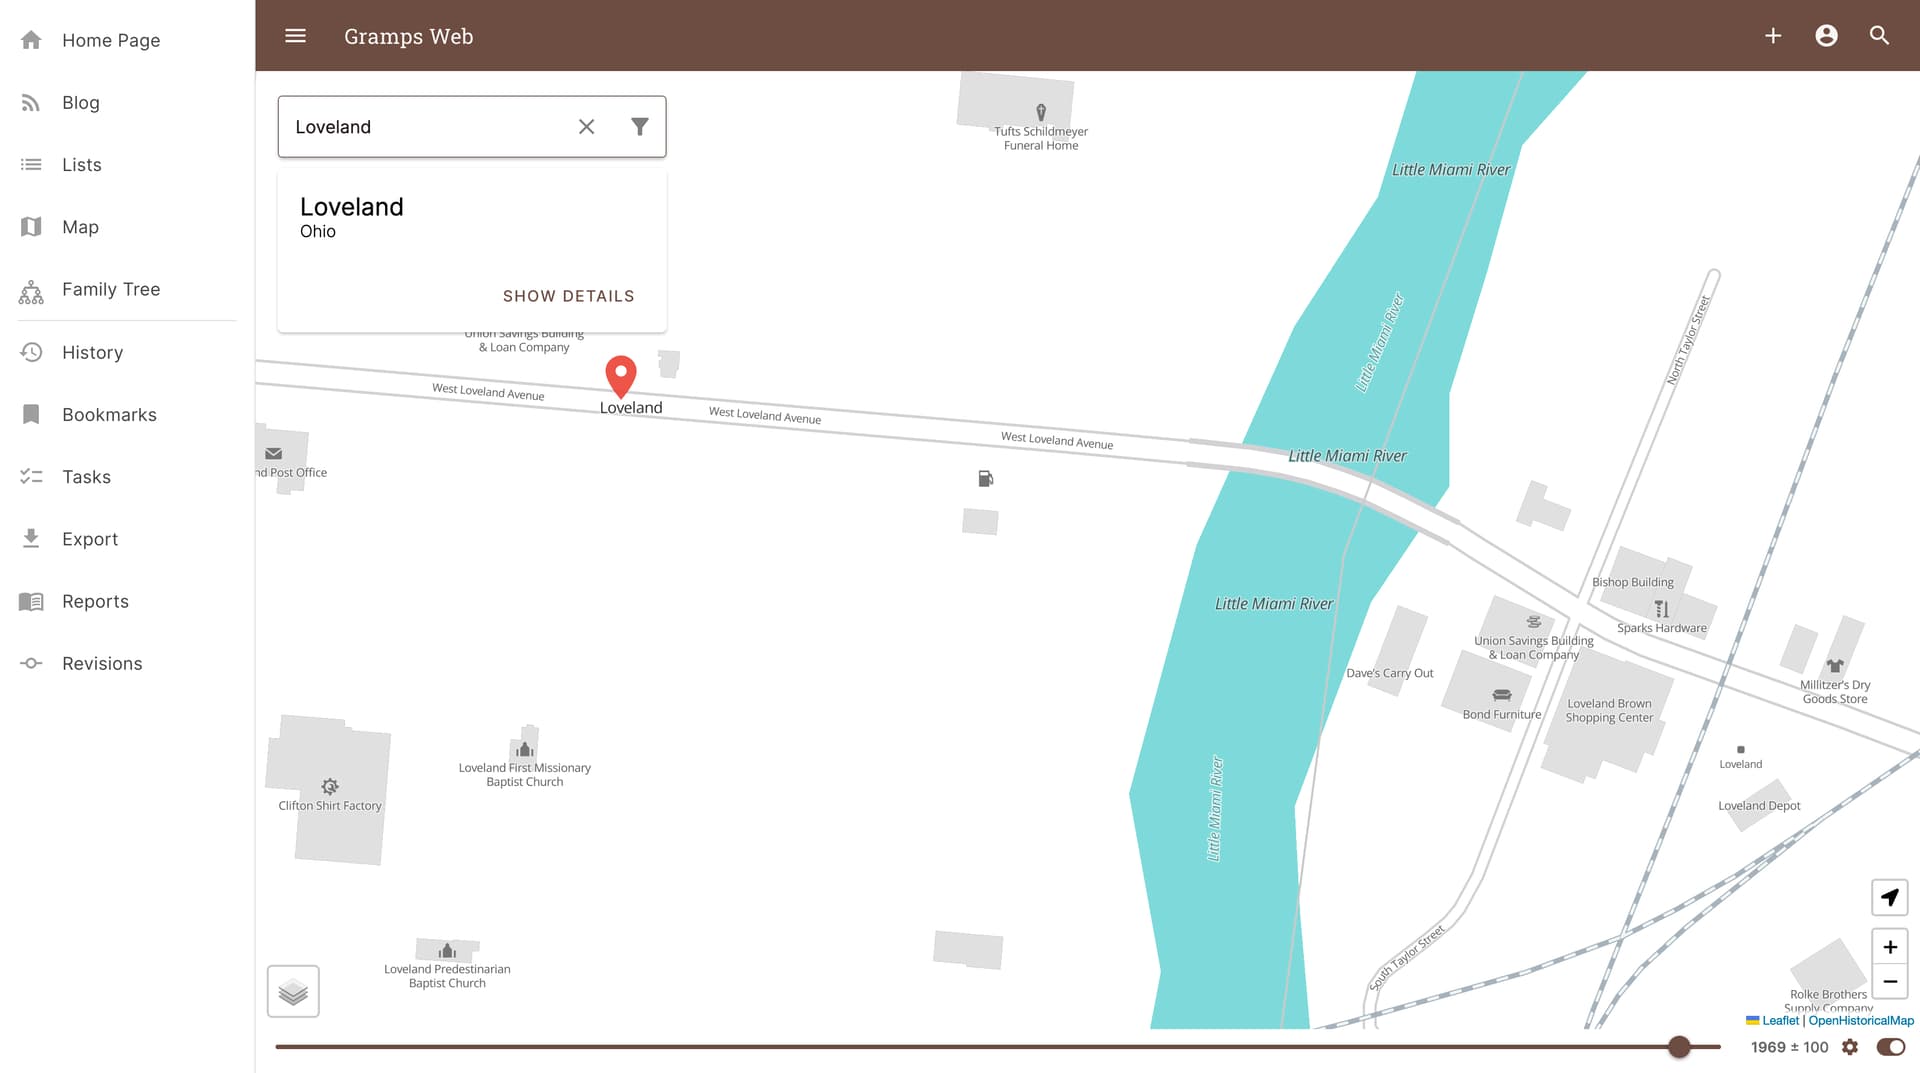Screen dimensions: 1920x1073
Task: Open Bookmarks from the sidebar
Action: pos(109,414)
